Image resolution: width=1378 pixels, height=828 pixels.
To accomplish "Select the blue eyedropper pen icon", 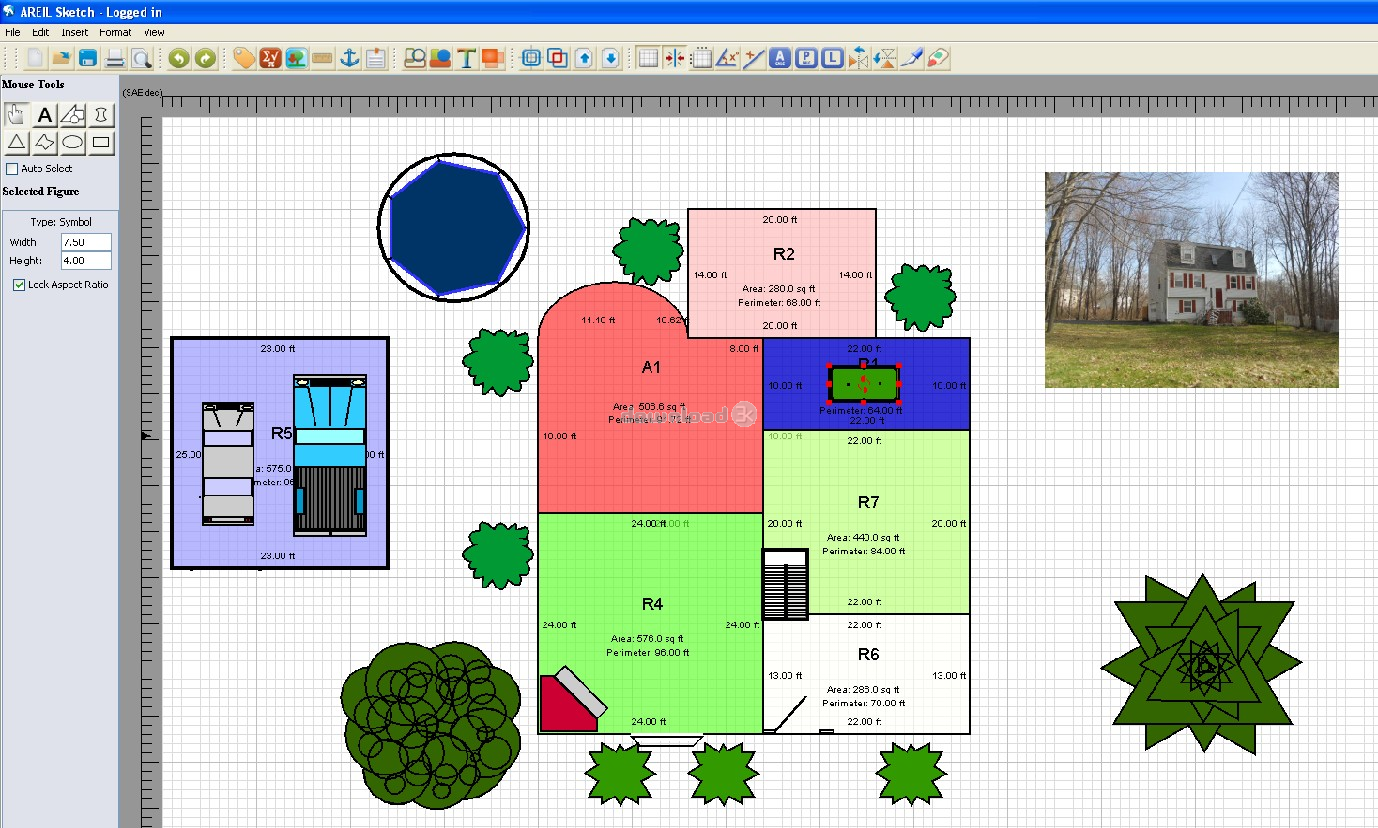I will coord(911,58).
